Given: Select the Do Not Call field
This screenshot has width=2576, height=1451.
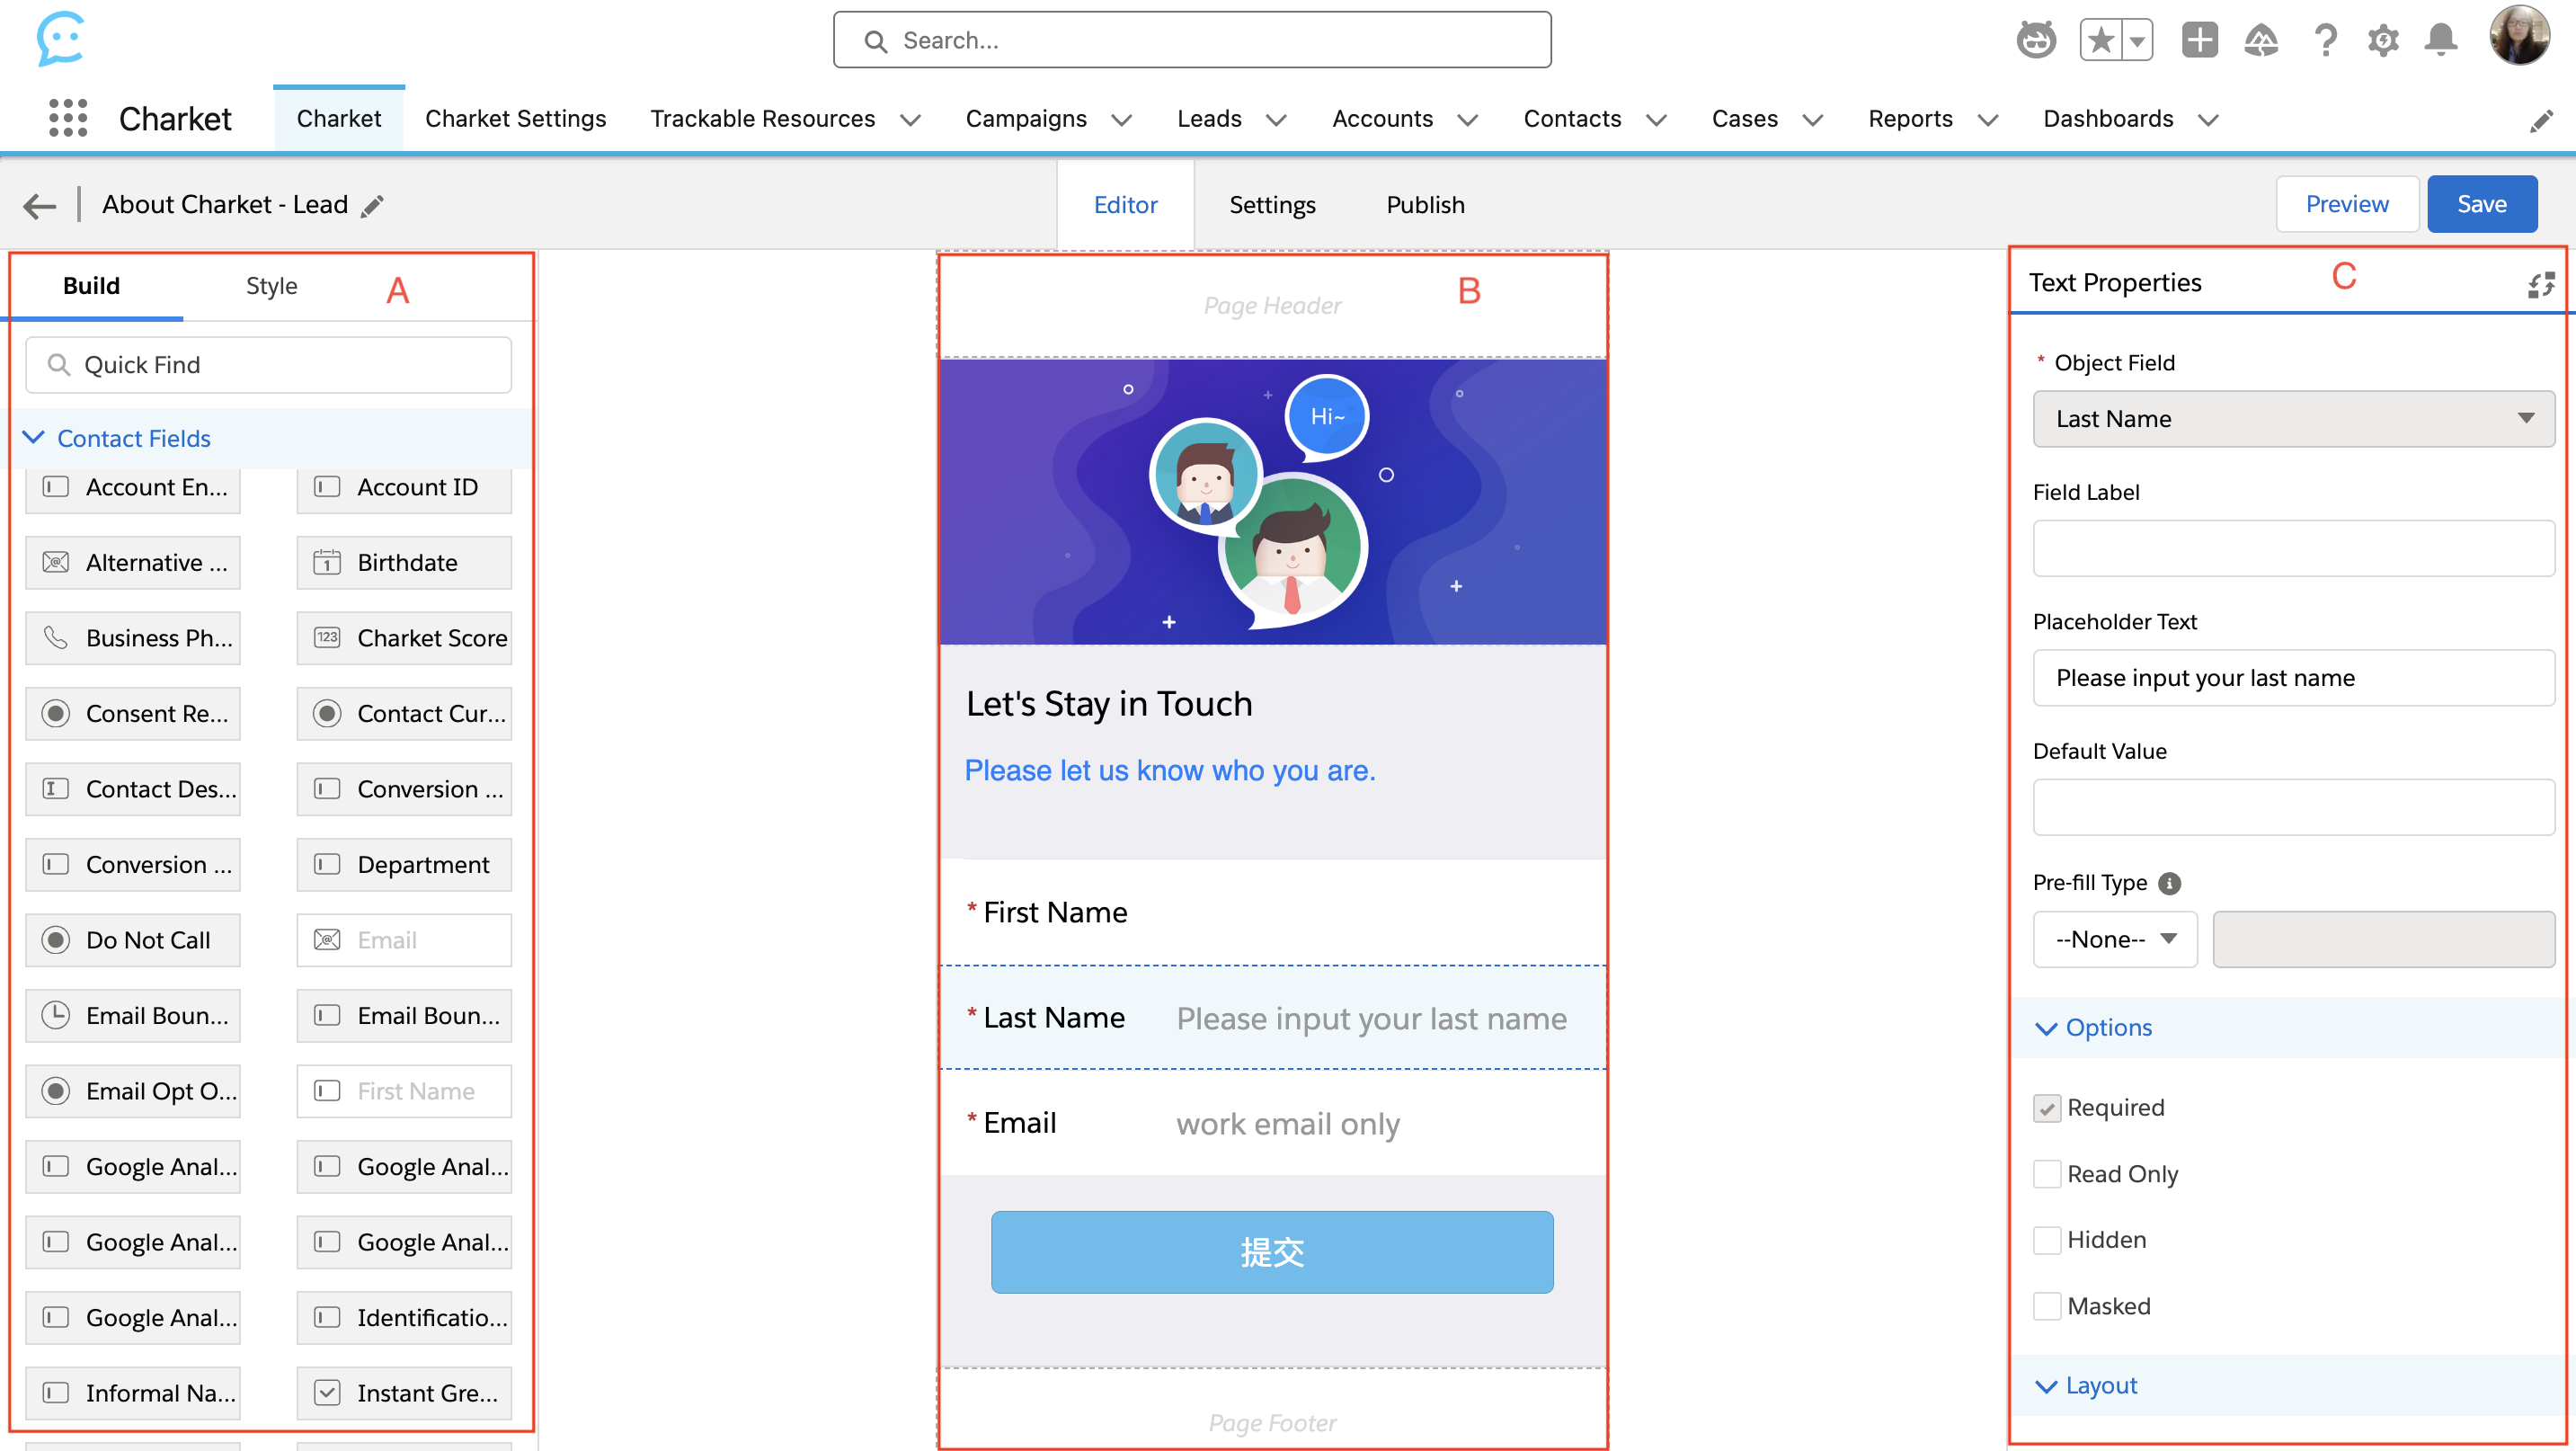Looking at the screenshot, I should tap(133, 940).
